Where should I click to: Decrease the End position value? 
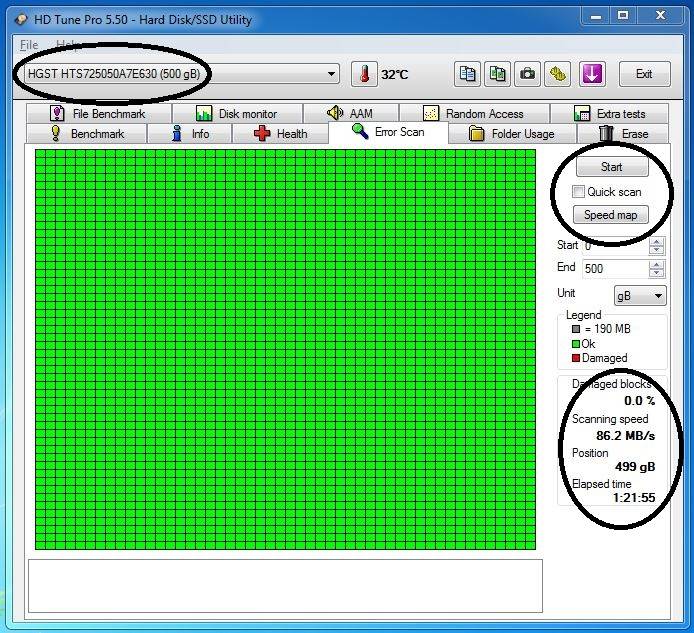click(656, 273)
